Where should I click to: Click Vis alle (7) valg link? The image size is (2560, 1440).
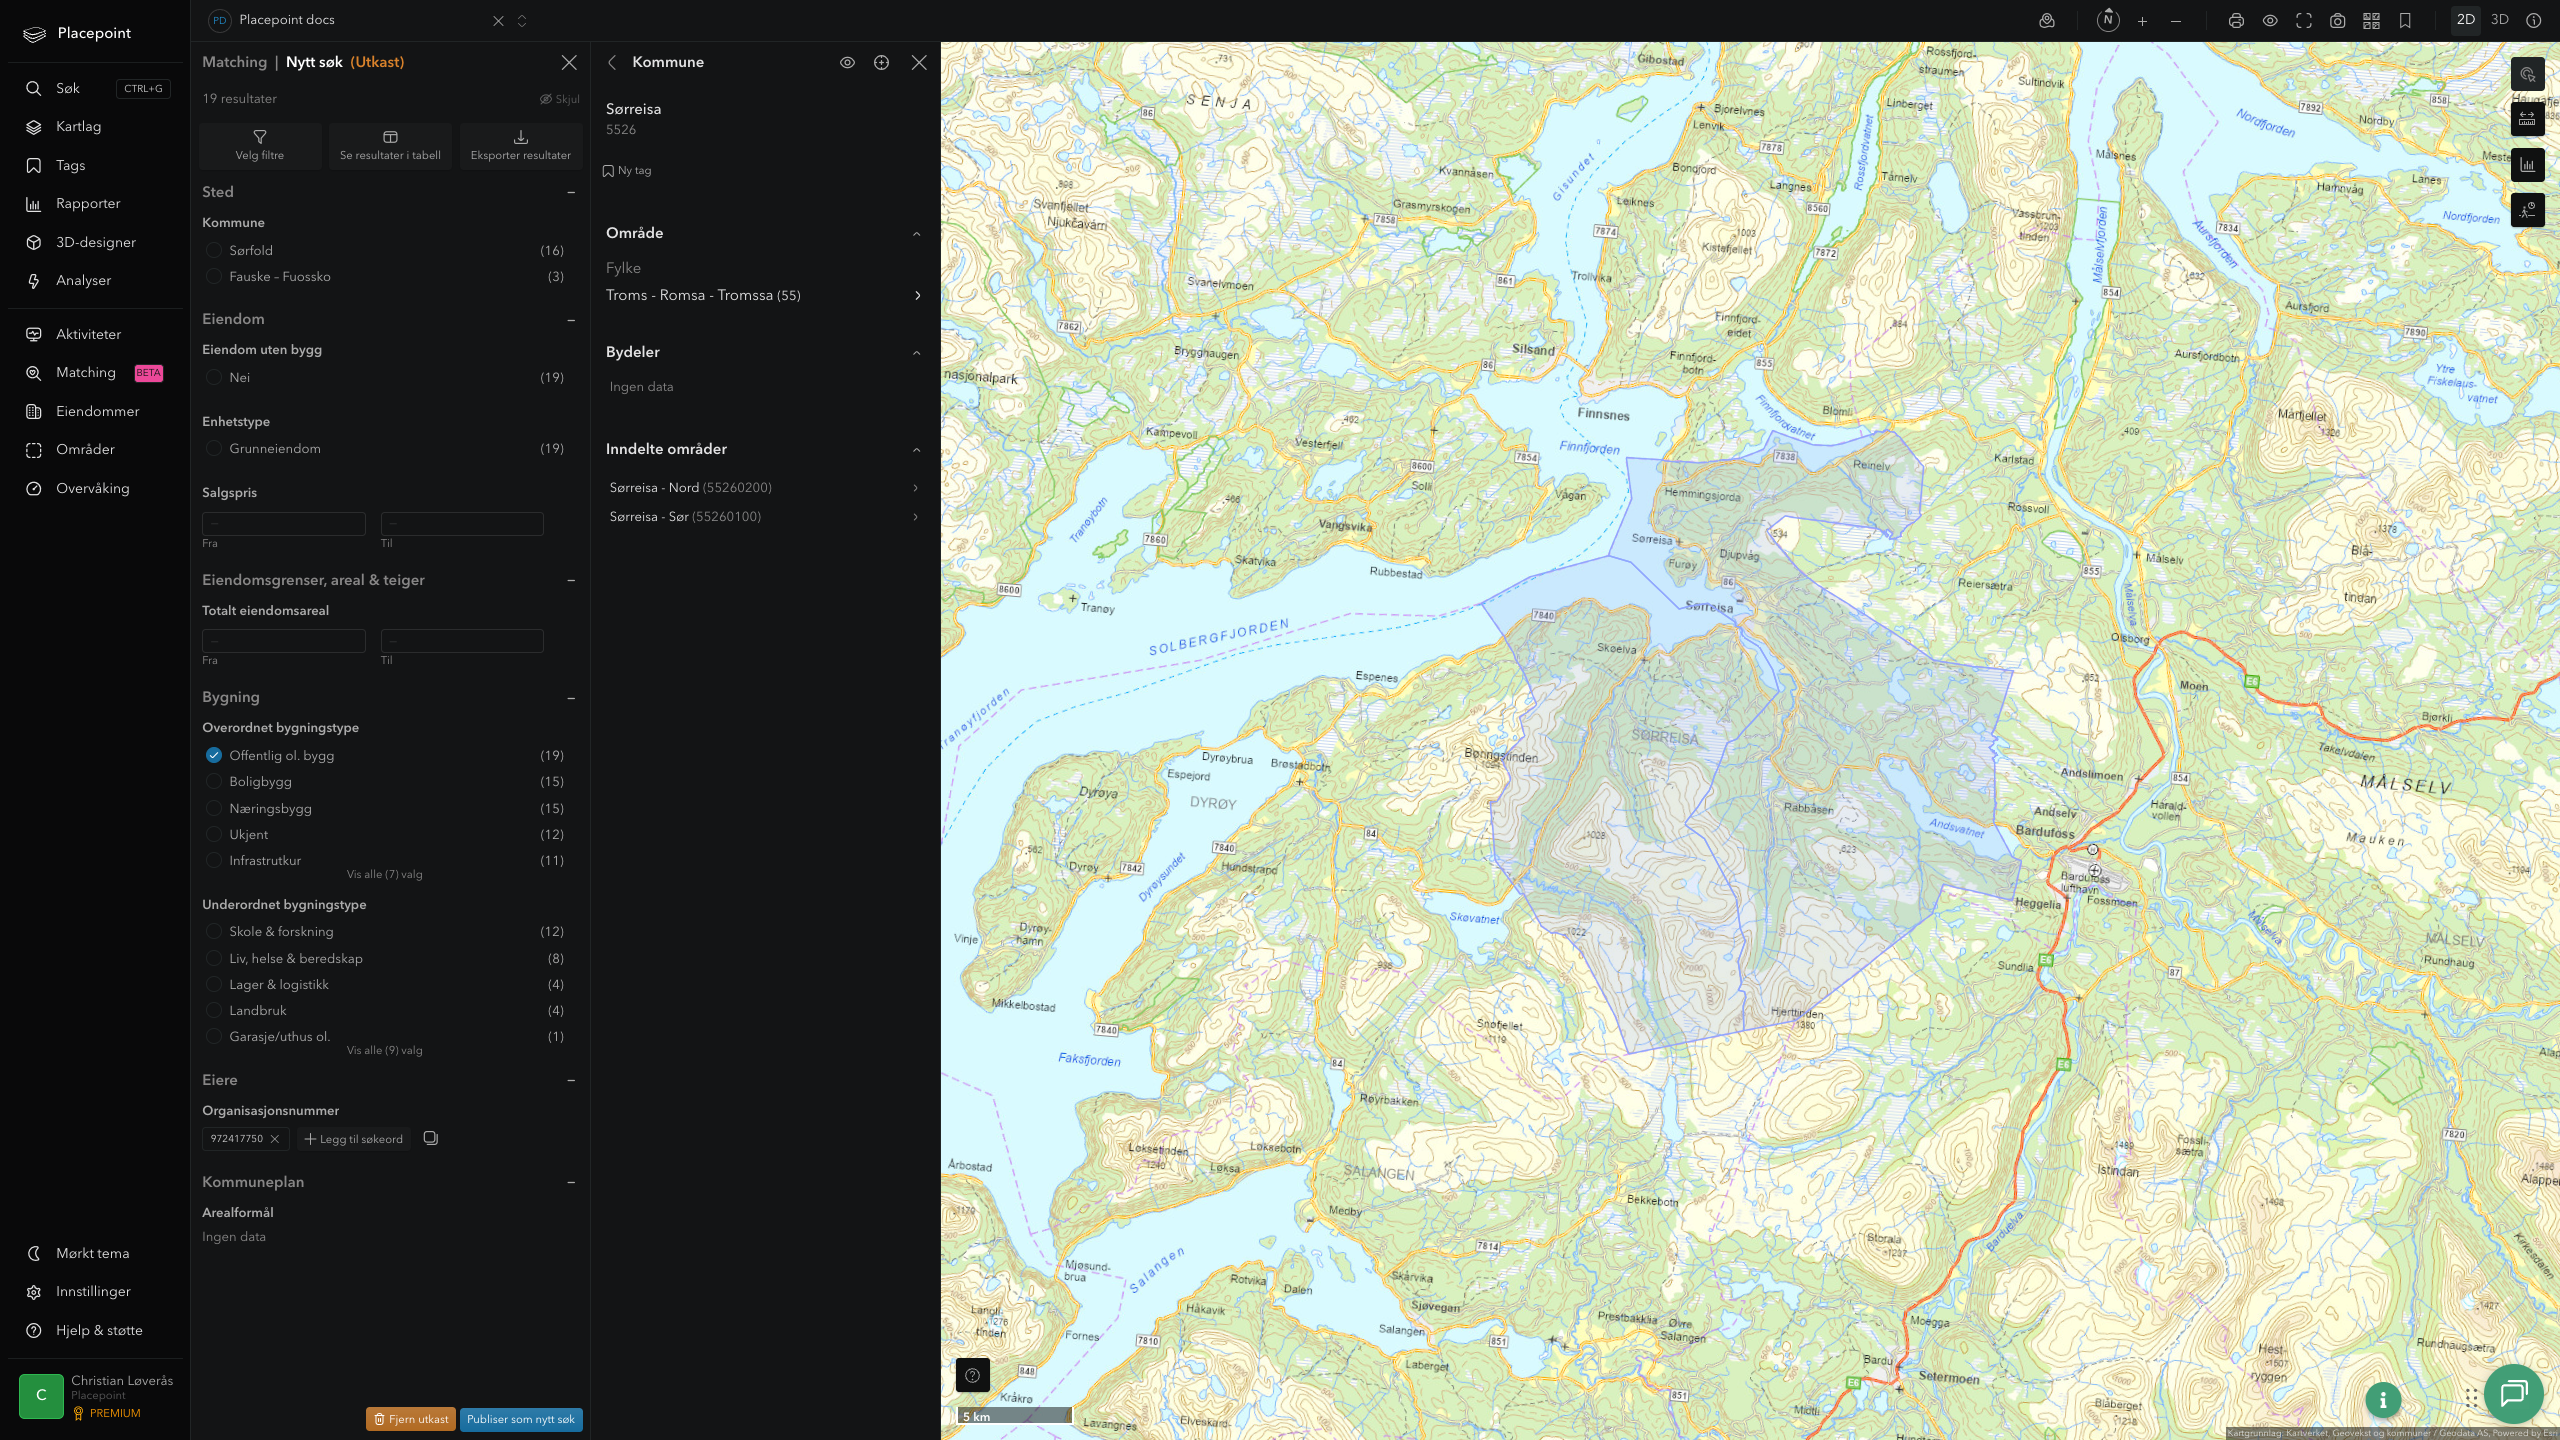(385, 875)
